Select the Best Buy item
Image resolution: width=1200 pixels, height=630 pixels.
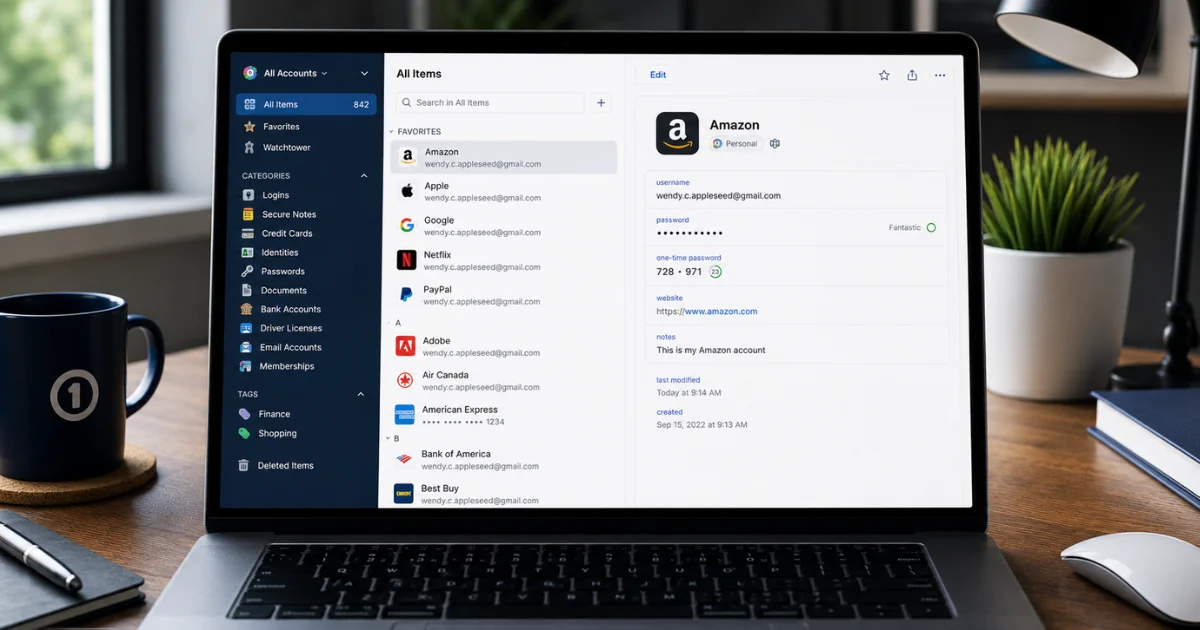click(x=501, y=494)
